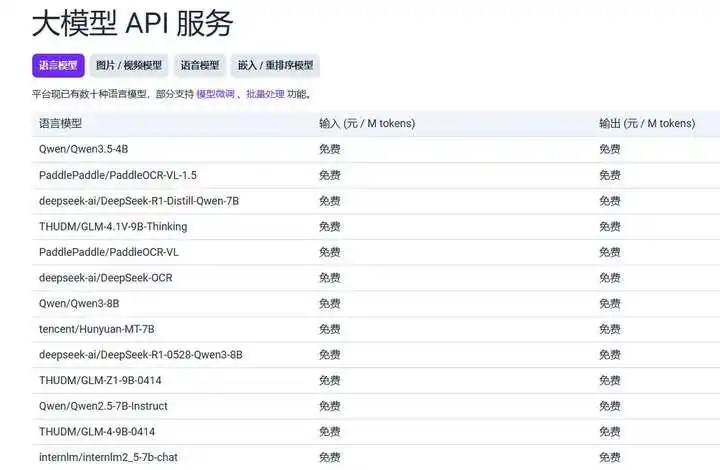
Task: Select Qwen/Qwen3-8B model name
Action: [79, 303]
